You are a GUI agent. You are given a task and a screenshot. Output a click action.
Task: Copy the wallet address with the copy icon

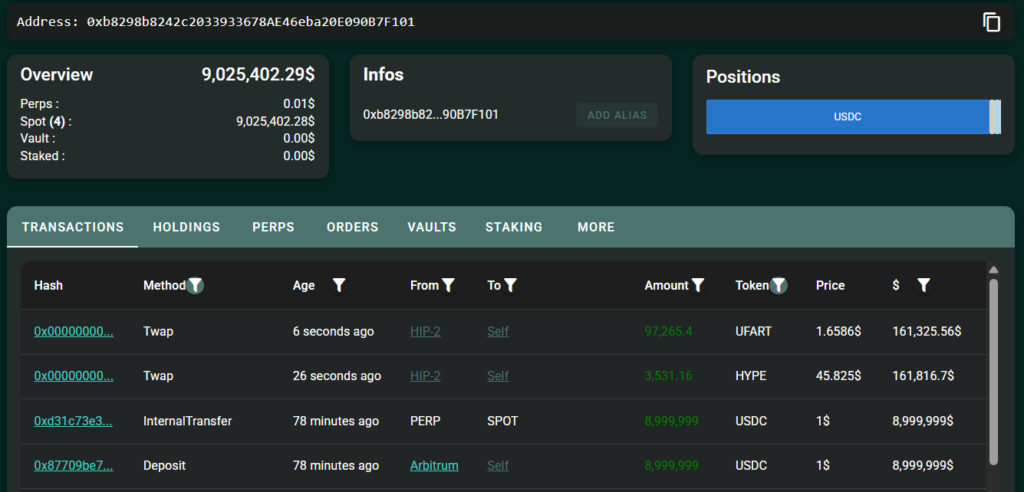click(991, 22)
